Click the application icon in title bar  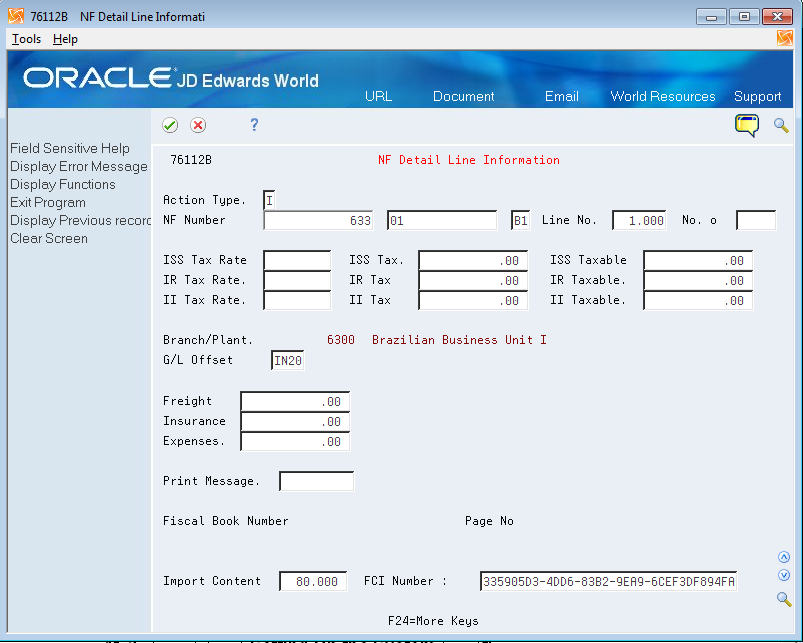[16, 16]
